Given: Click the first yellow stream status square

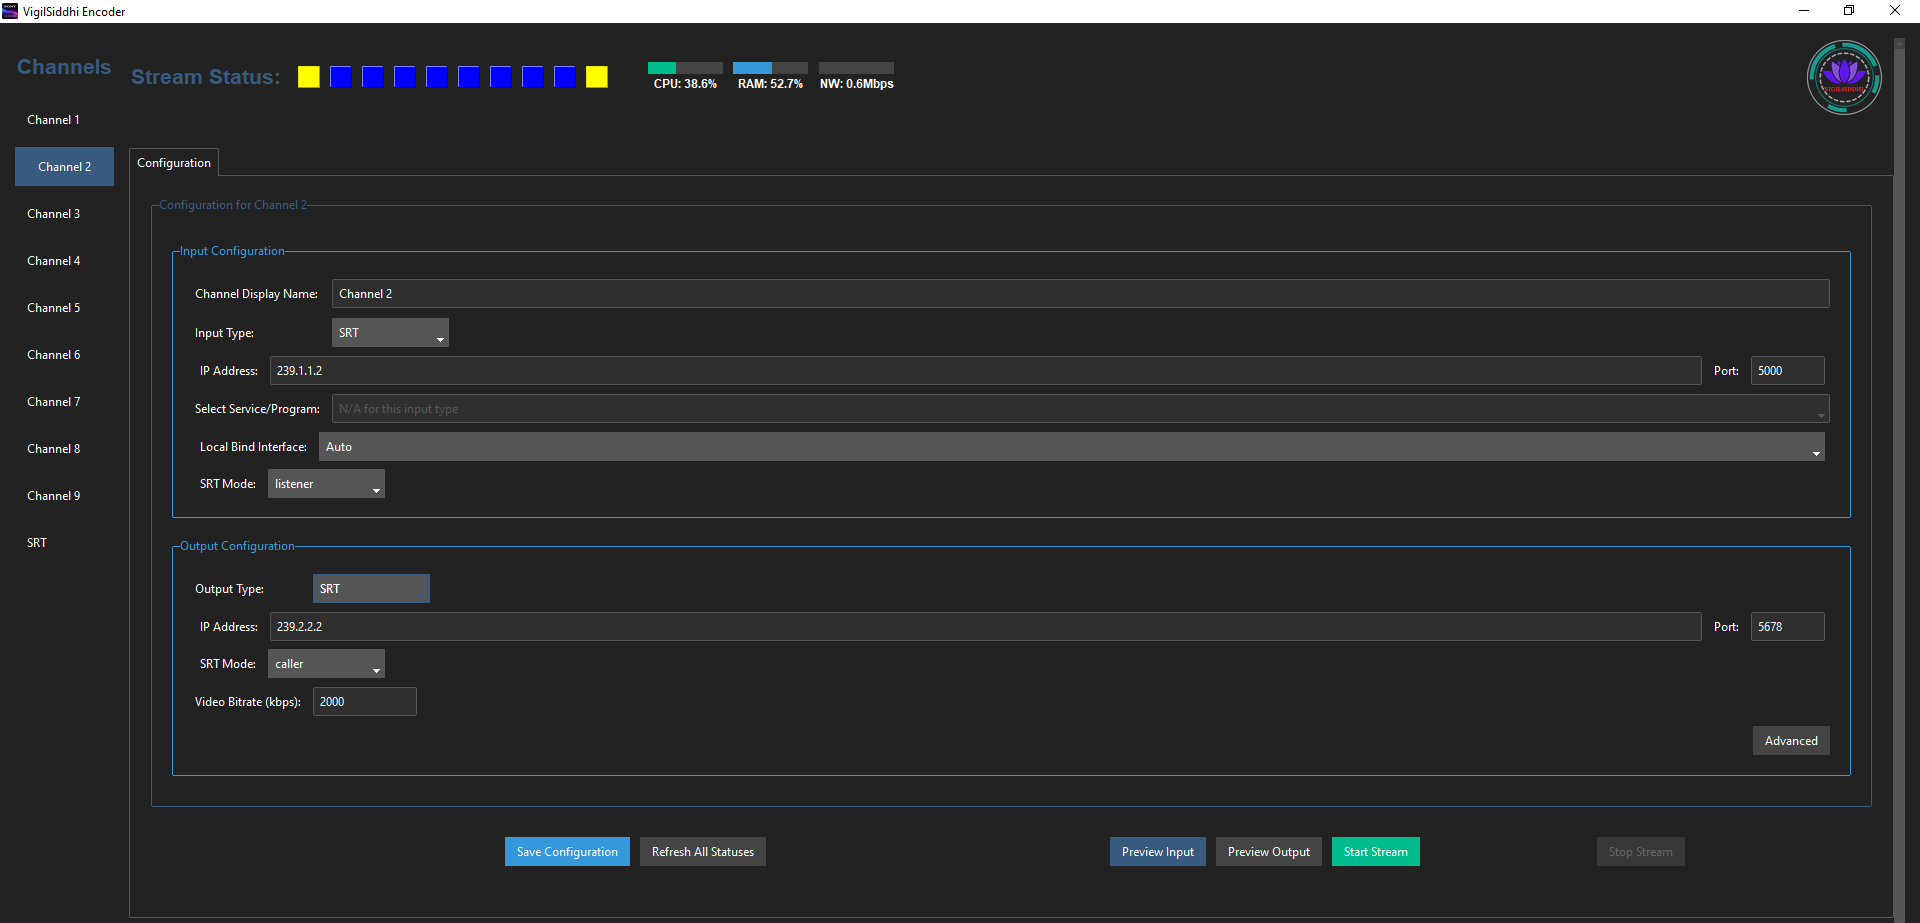Looking at the screenshot, I should click(x=308, y=77).
